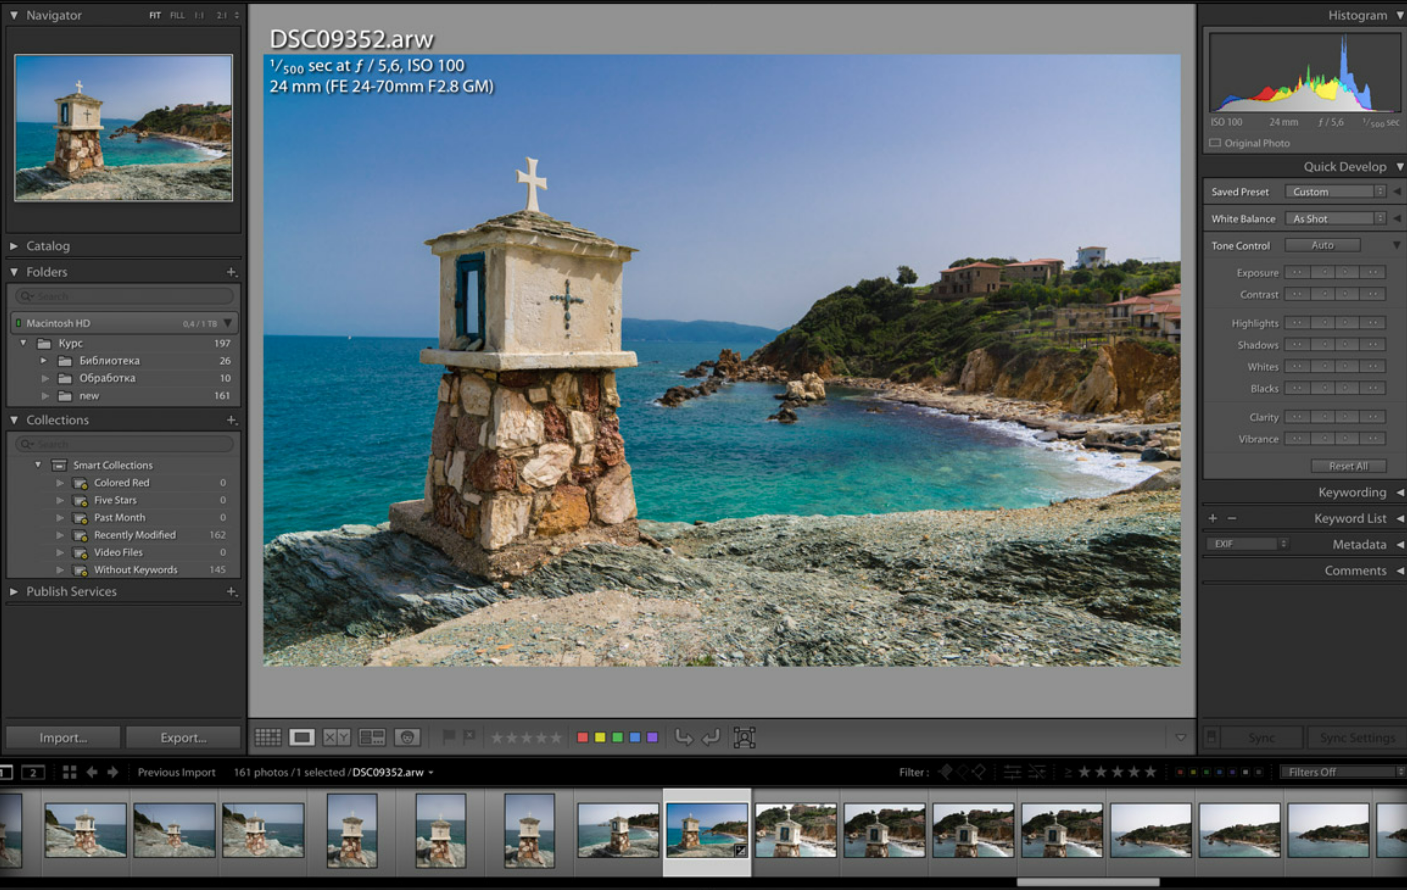This screenshot has height=890, width=1407.
Task: Filter filmstrip by star rating
Action: 1117,772
